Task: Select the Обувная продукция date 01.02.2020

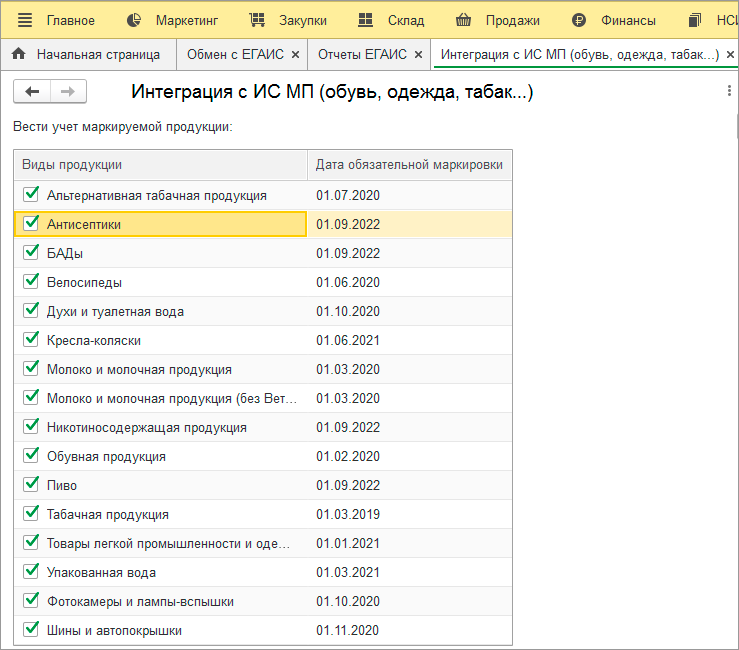Action: tap(409, 456)
